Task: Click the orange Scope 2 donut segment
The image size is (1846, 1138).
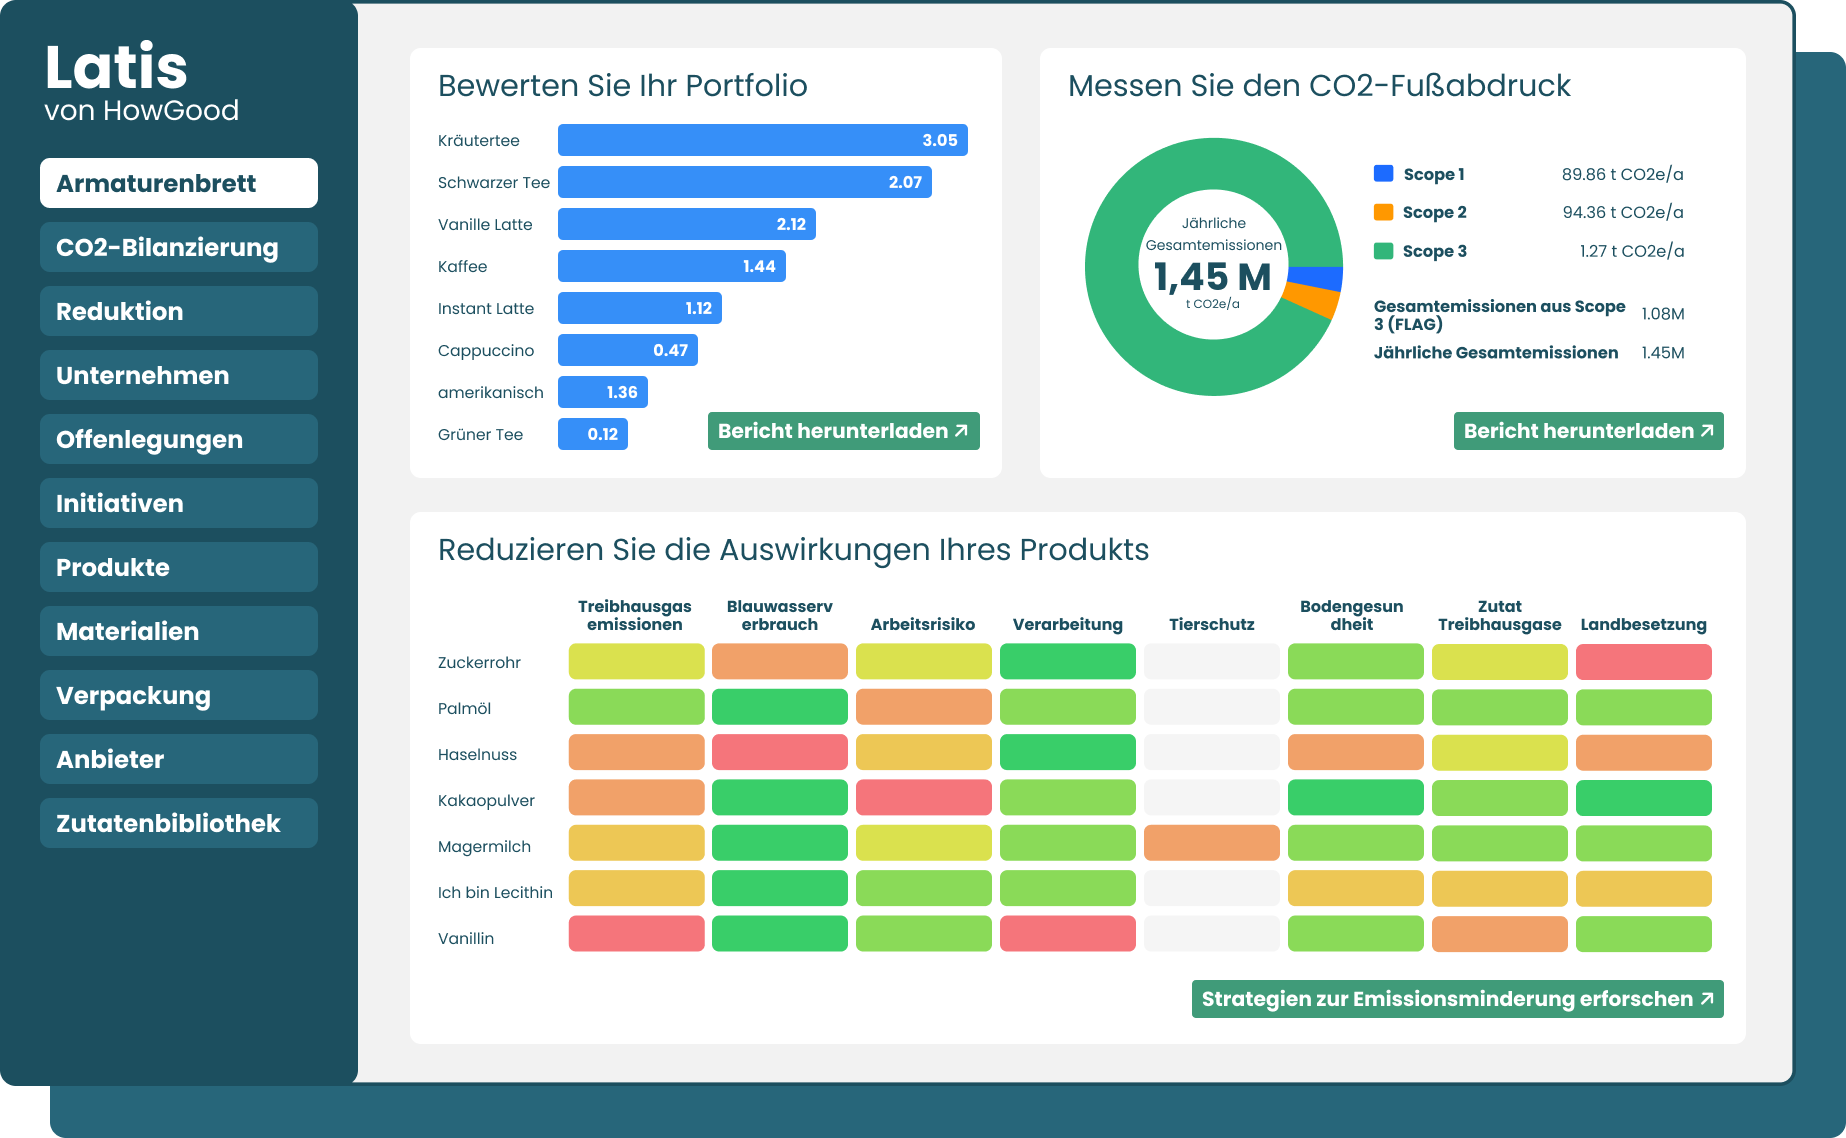Action: pos(1312,300)
